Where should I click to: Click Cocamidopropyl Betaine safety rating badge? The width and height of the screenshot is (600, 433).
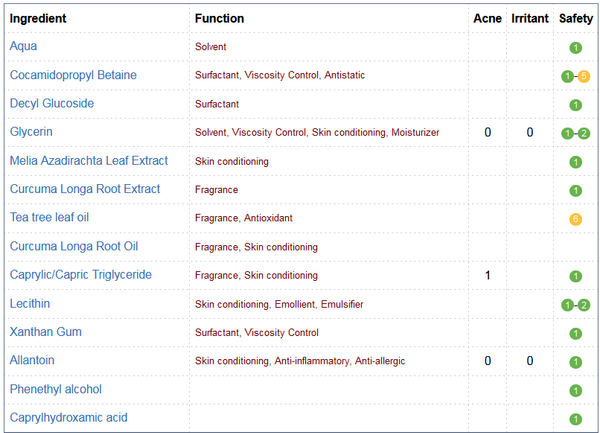click(x=576, y=76)
